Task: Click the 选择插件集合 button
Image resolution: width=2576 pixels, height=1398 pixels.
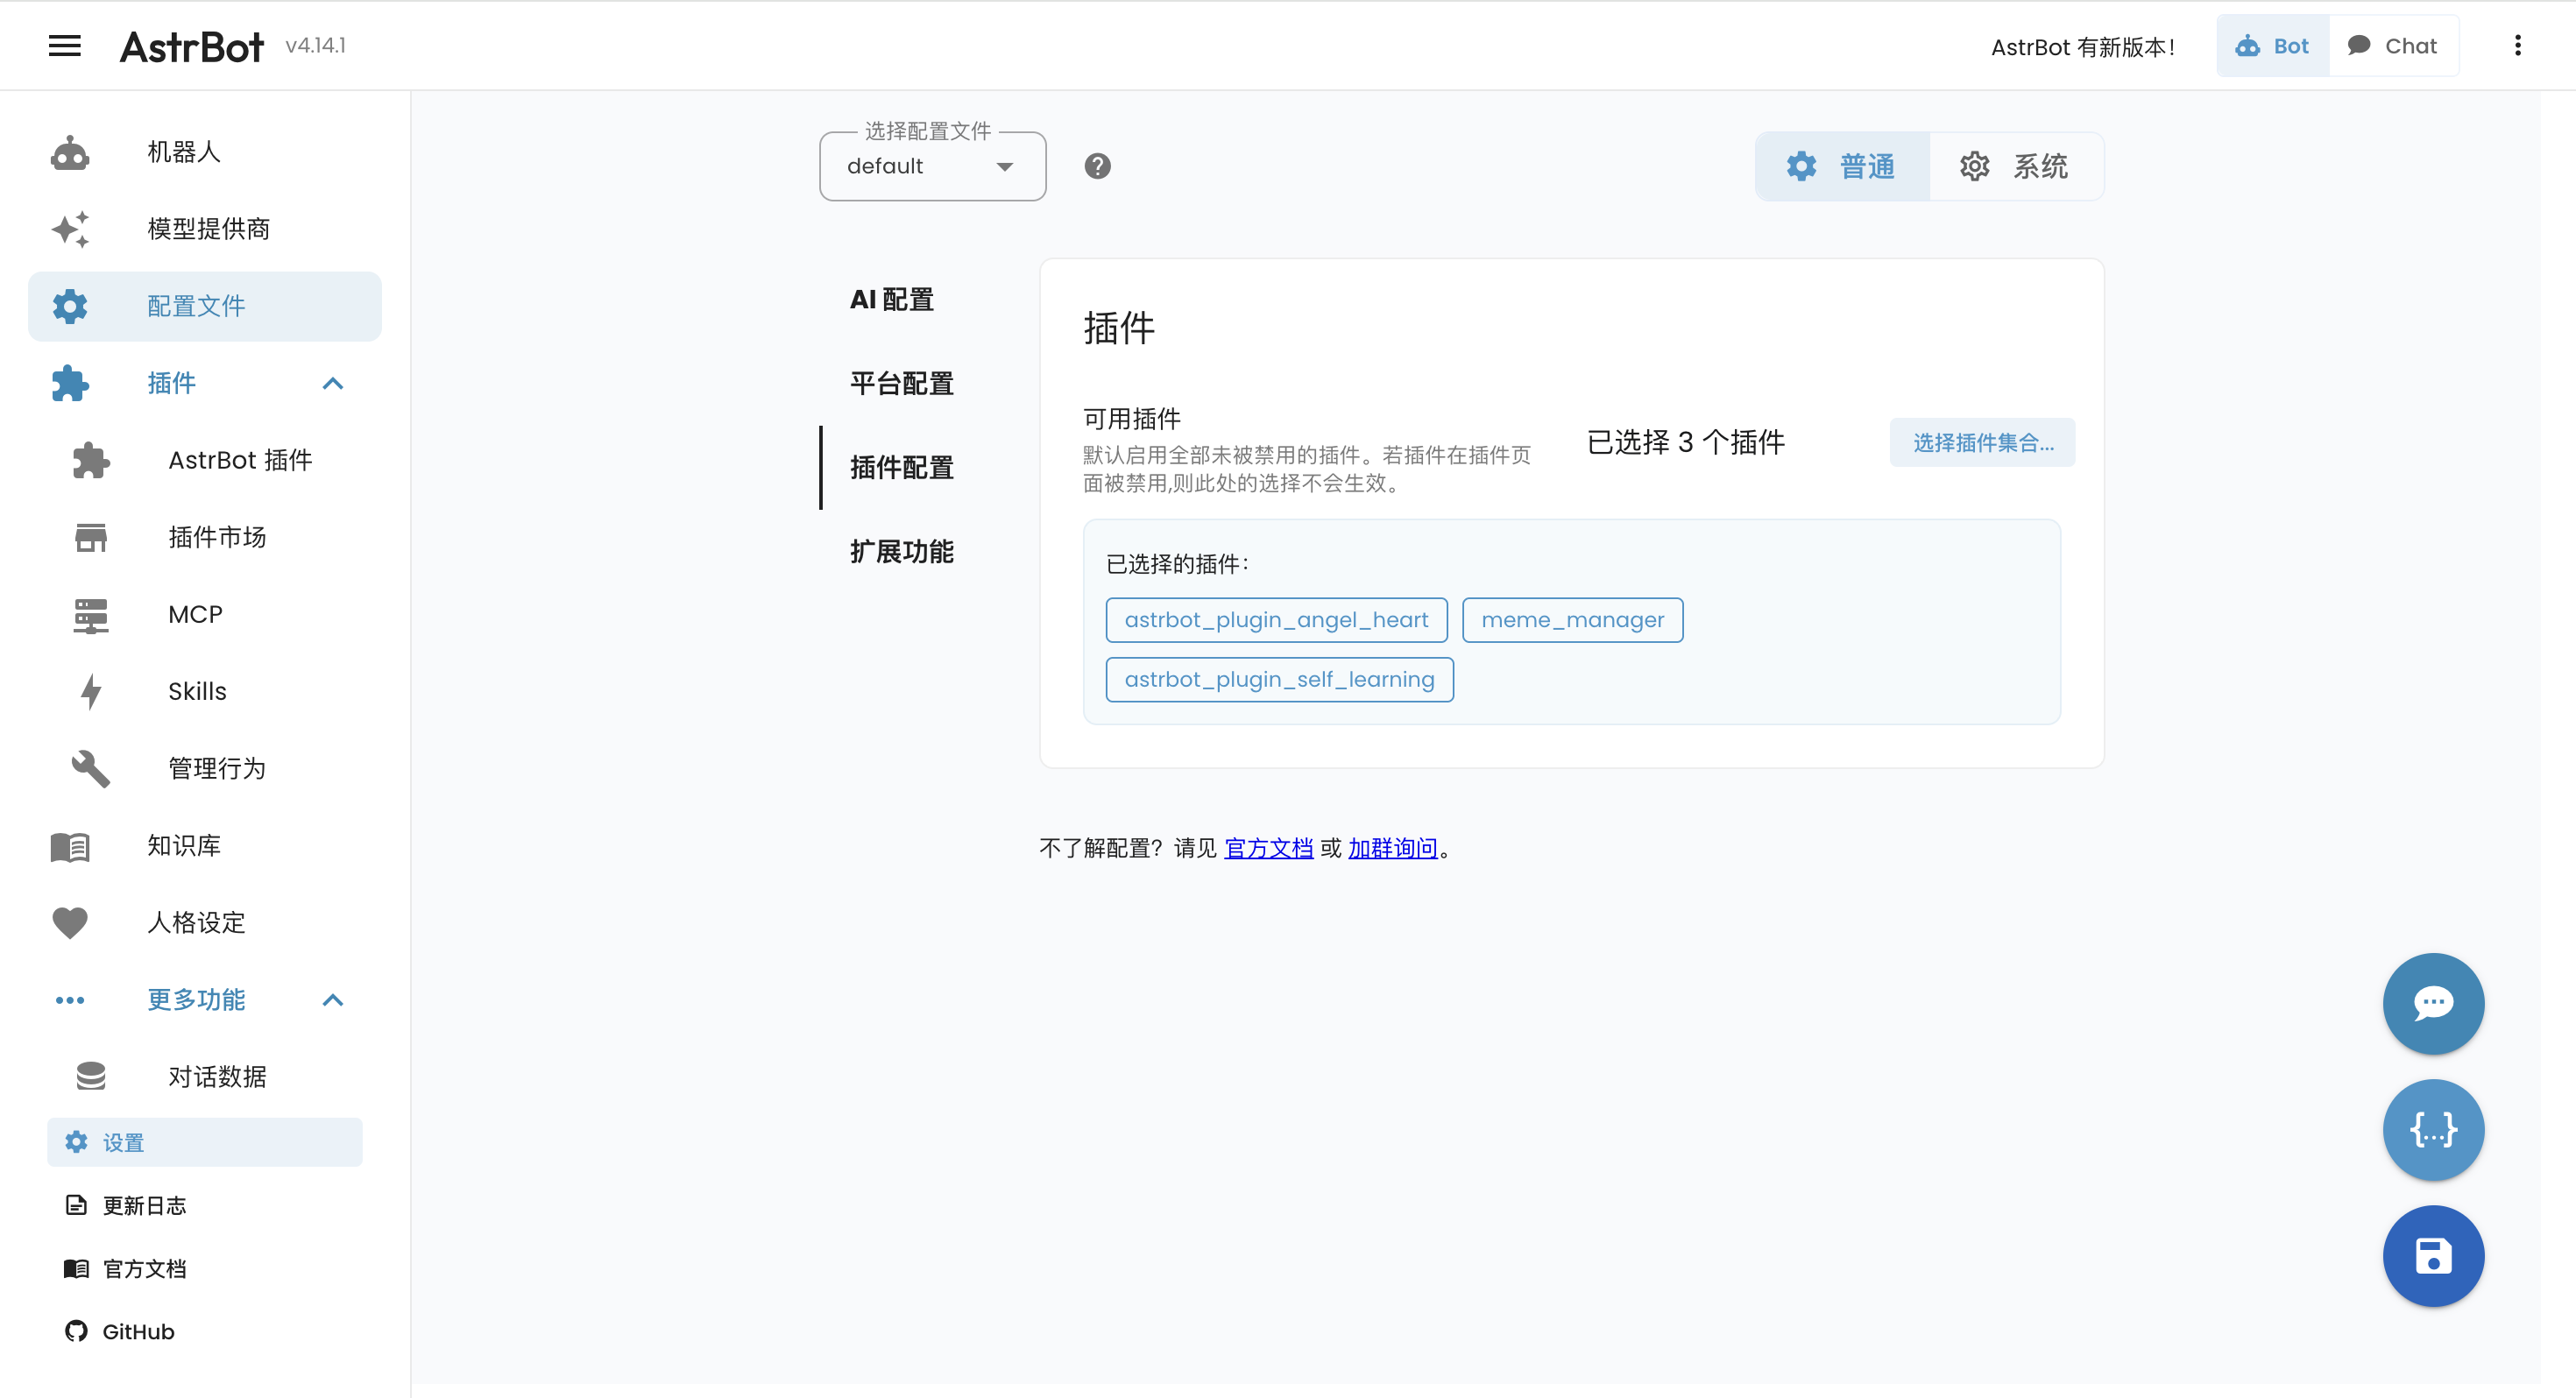Action: click(1981, 442)
